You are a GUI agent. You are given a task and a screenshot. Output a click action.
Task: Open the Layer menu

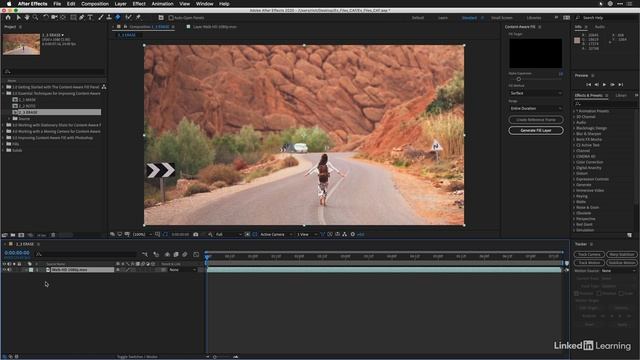pos(120,4)
